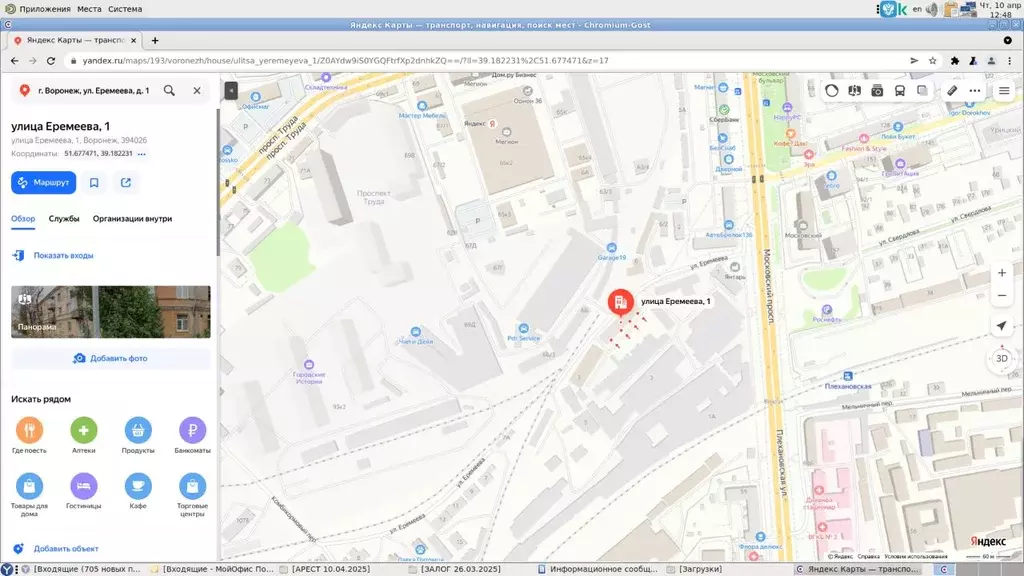Open the Yandex Maps hamburger menu
Image resolution: width=1024 pixels, height=576 pixels.
click(x=1004, y=91)
